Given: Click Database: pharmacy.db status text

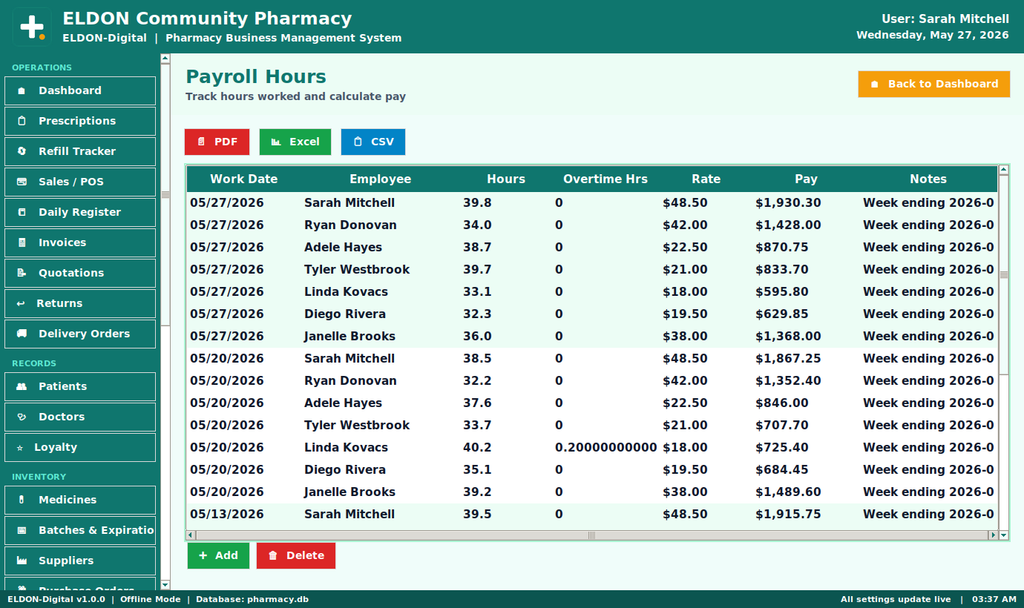Looking at the screenshot, I should (x=252, y=599).
